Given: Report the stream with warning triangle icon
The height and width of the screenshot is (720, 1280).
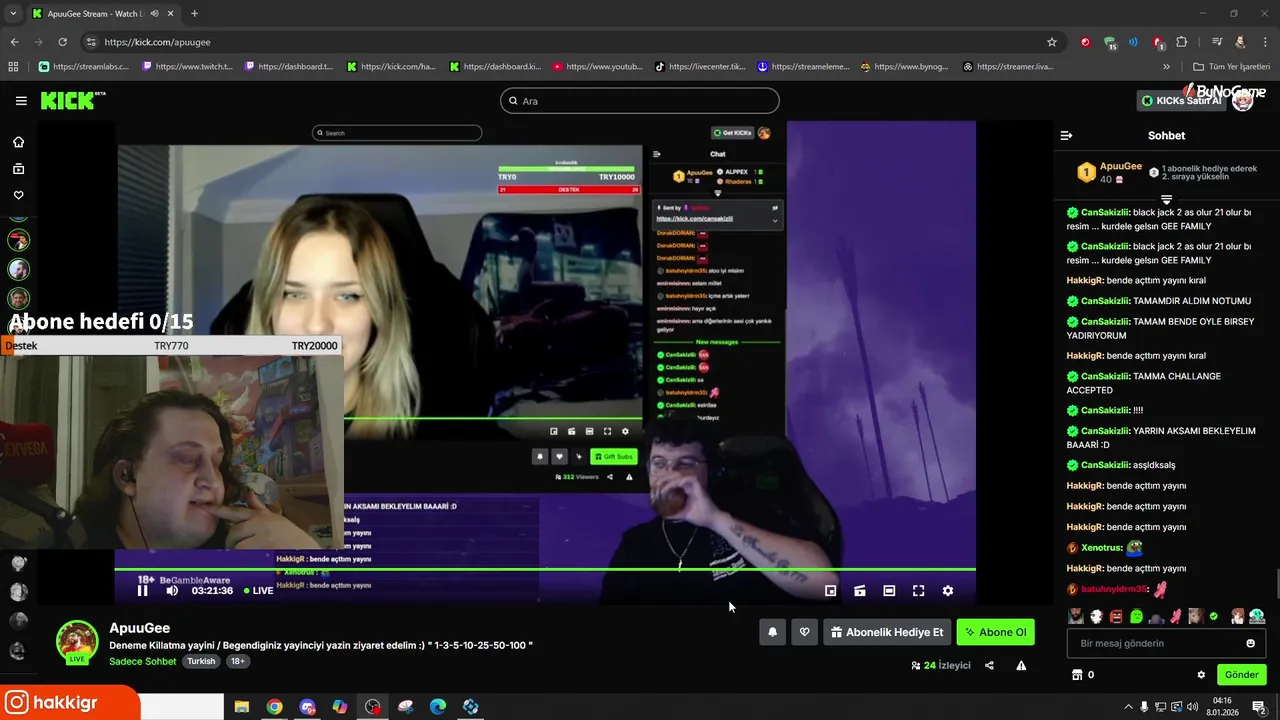Looking at the screenshot, I should point(1021,665).
